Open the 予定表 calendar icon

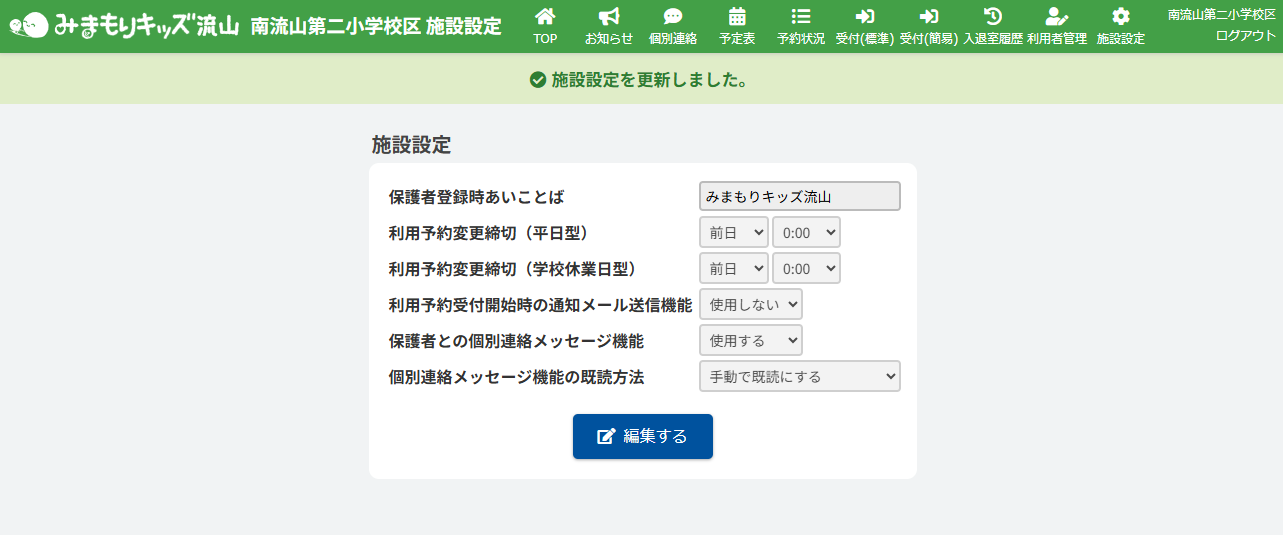coord(737,16)
